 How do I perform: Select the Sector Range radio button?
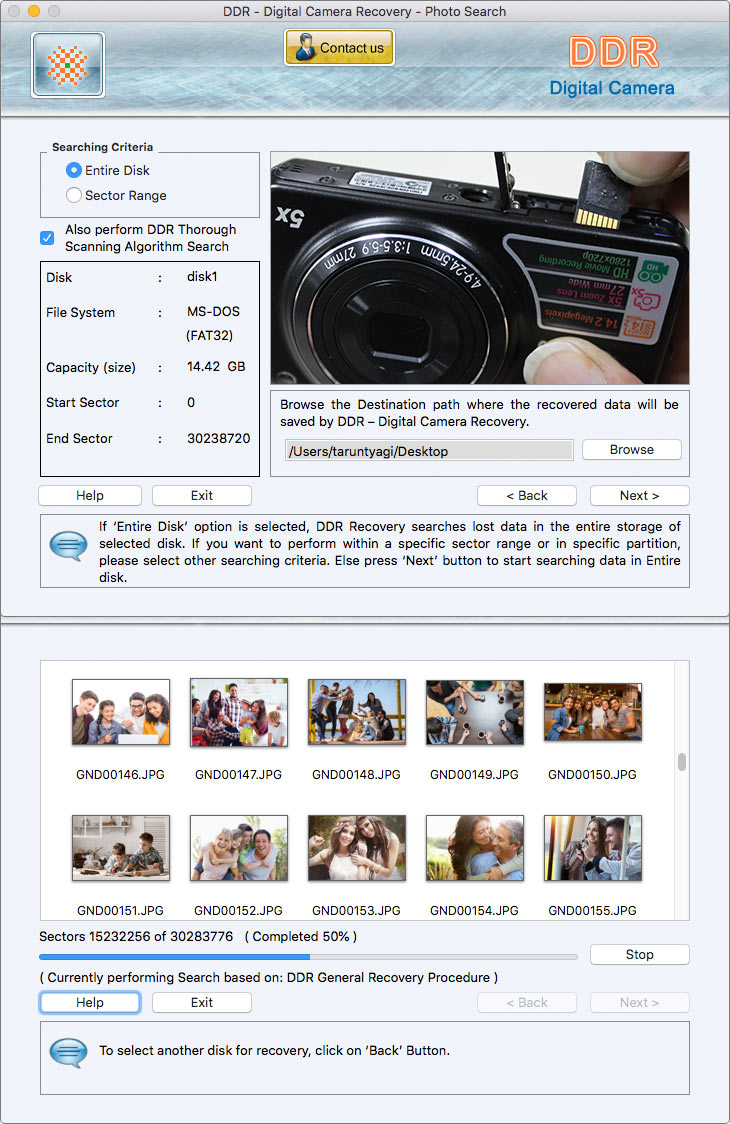73,195
